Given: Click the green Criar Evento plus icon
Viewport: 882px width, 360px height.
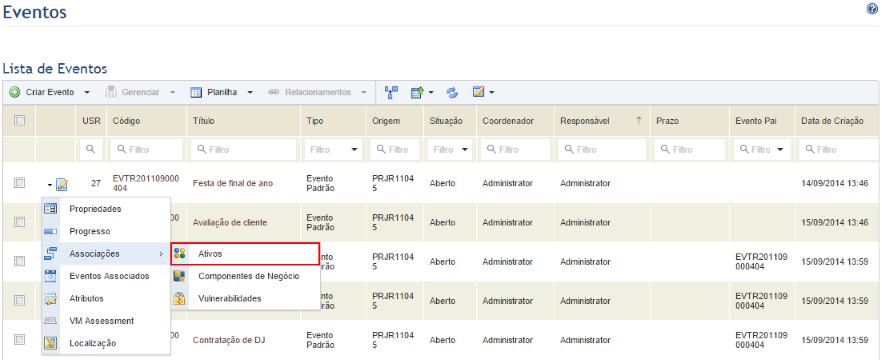Looking at the screenshot, I should [x=15, y=92].
